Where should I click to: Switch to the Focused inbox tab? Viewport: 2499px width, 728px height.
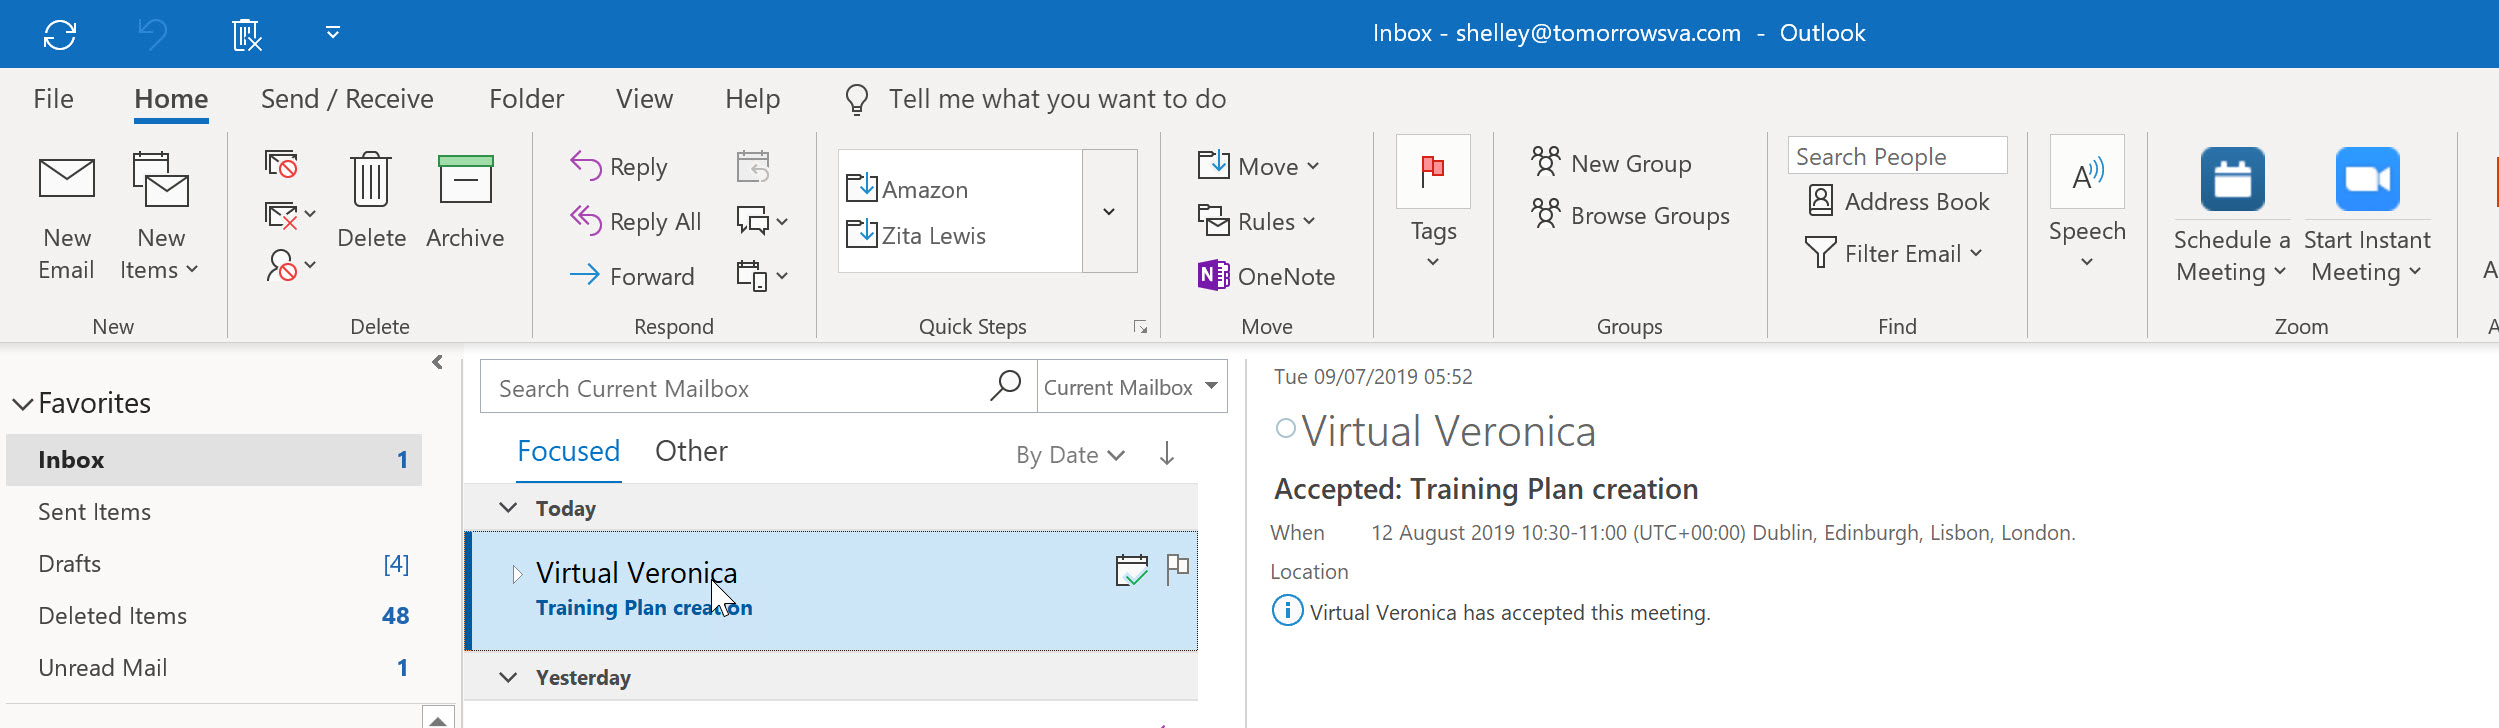[568, 452]
